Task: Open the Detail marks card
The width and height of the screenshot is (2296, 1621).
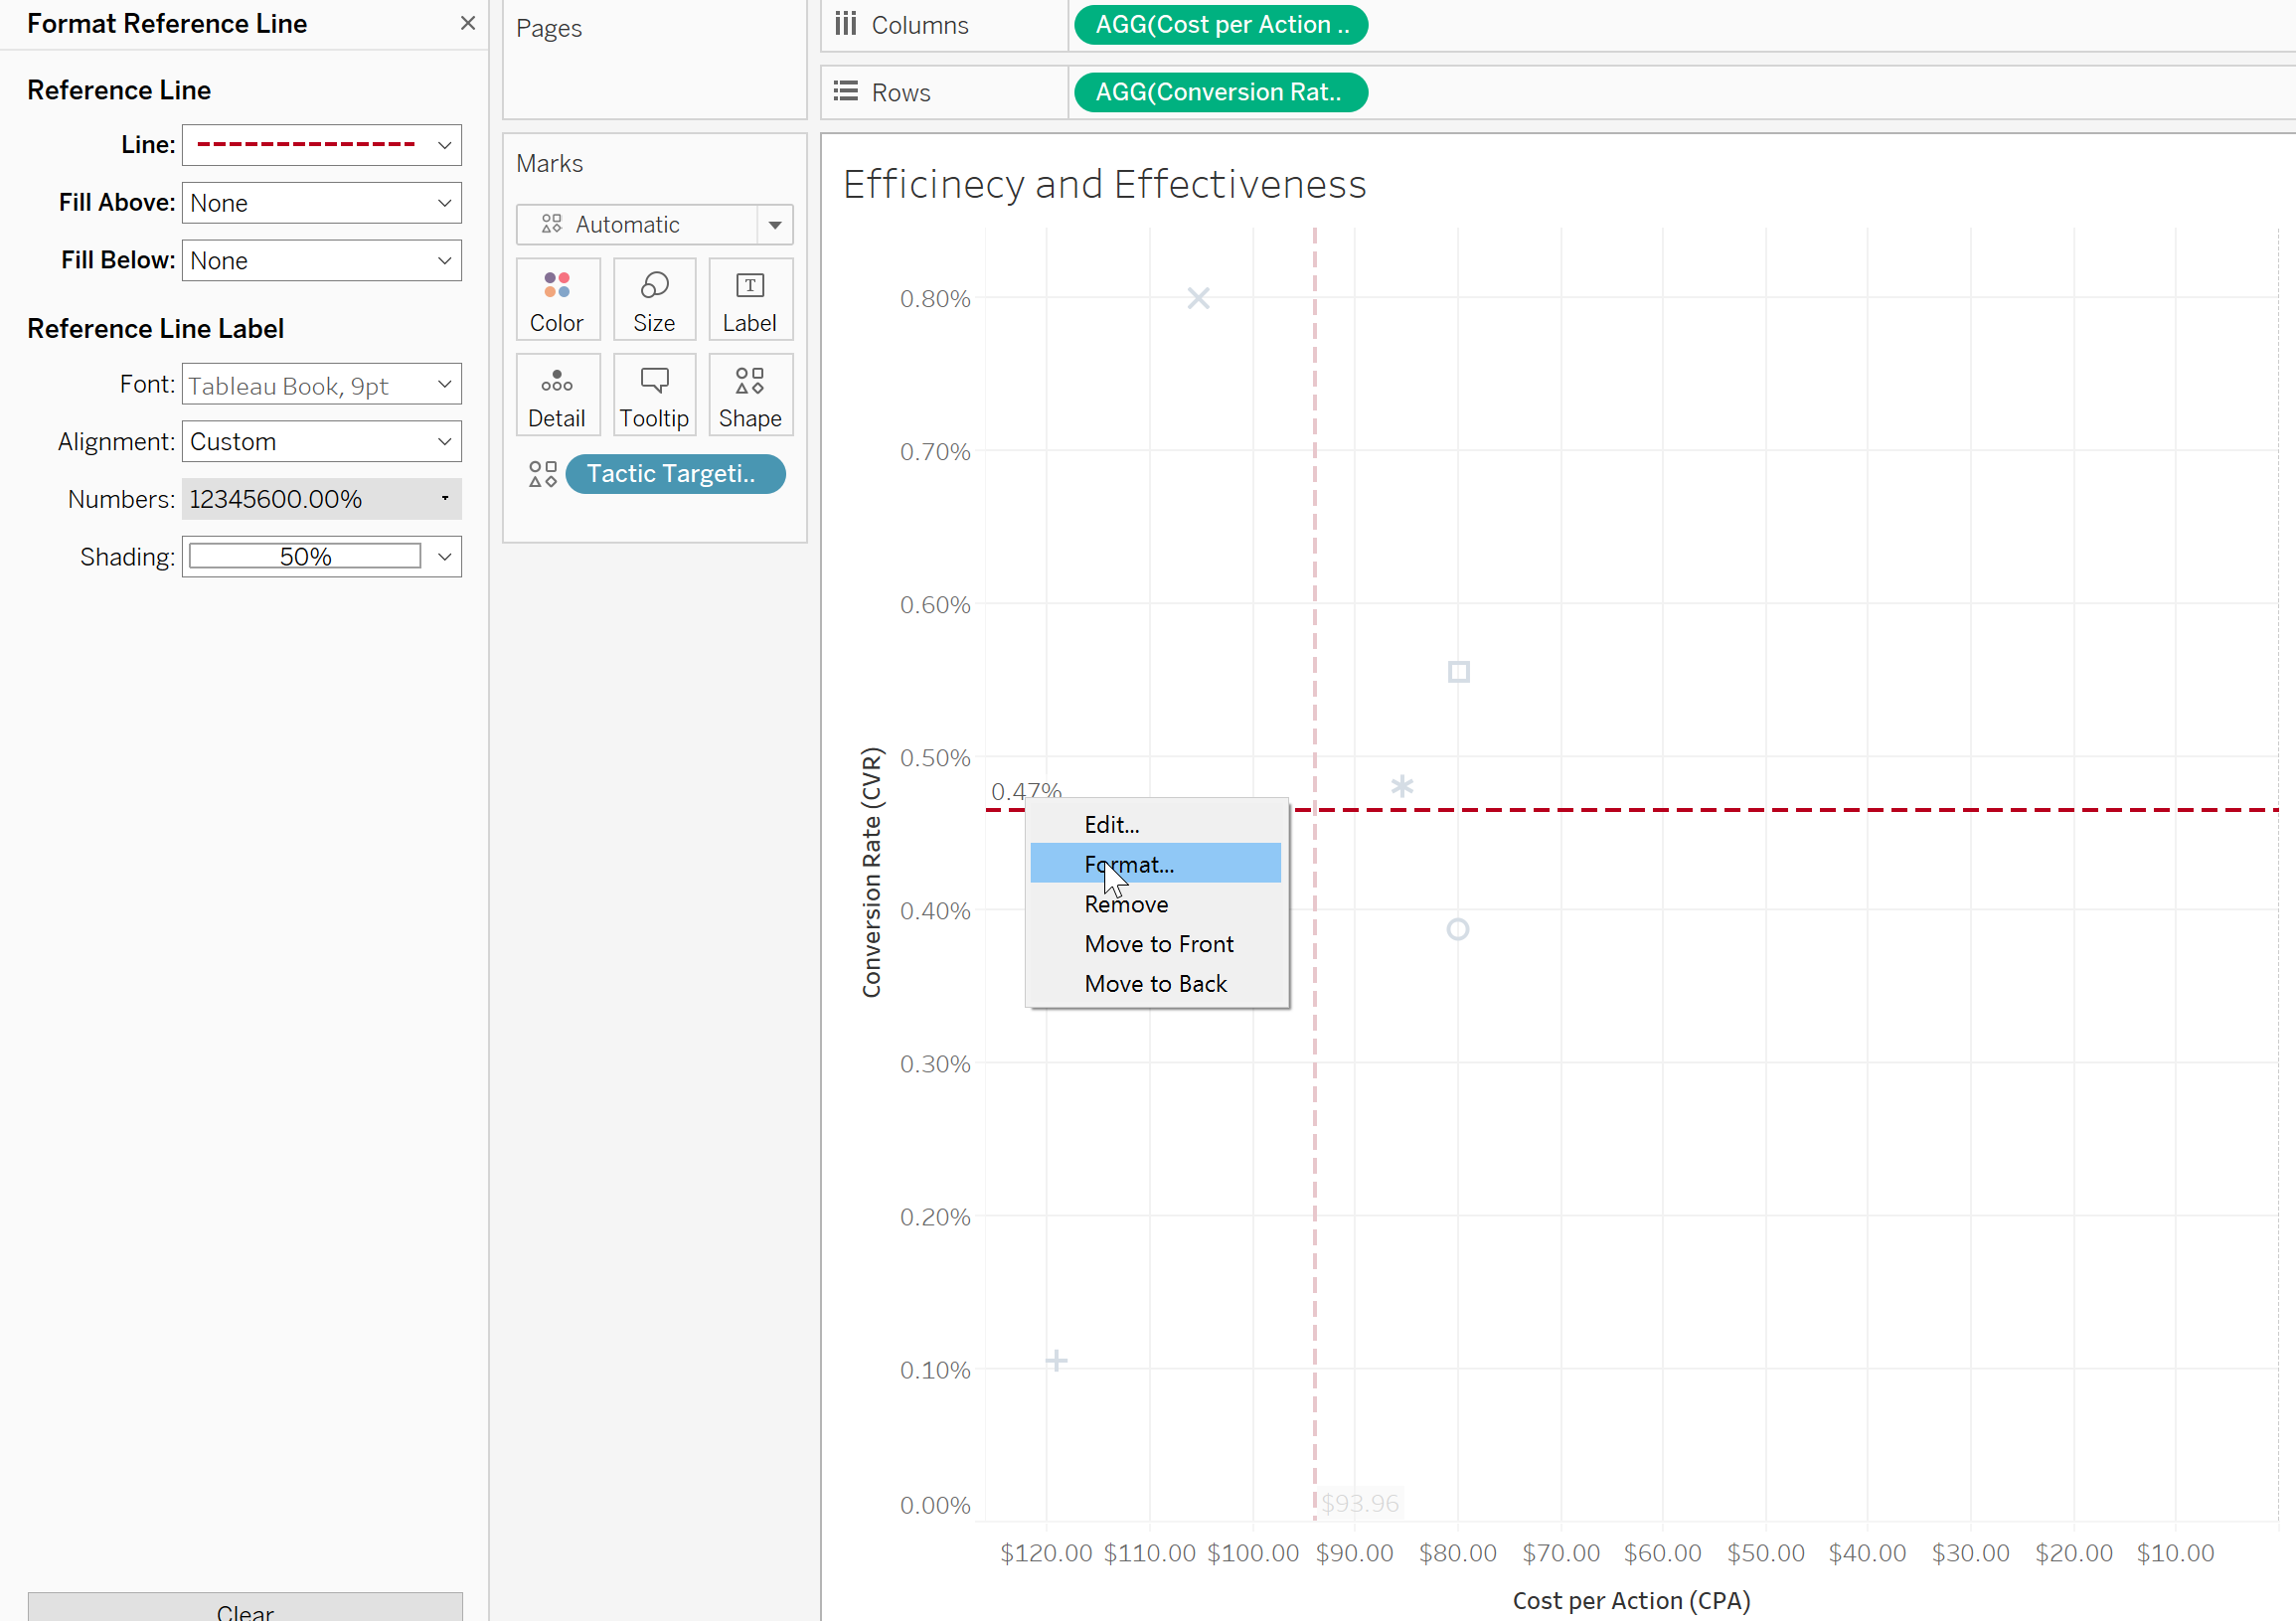Action: click(557, 395)
